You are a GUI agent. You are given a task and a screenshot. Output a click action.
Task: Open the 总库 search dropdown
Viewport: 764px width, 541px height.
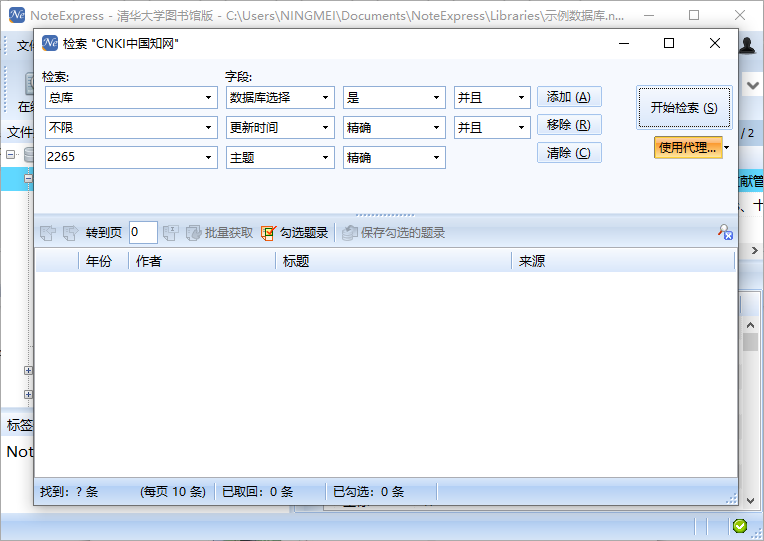tap(209, 98)
